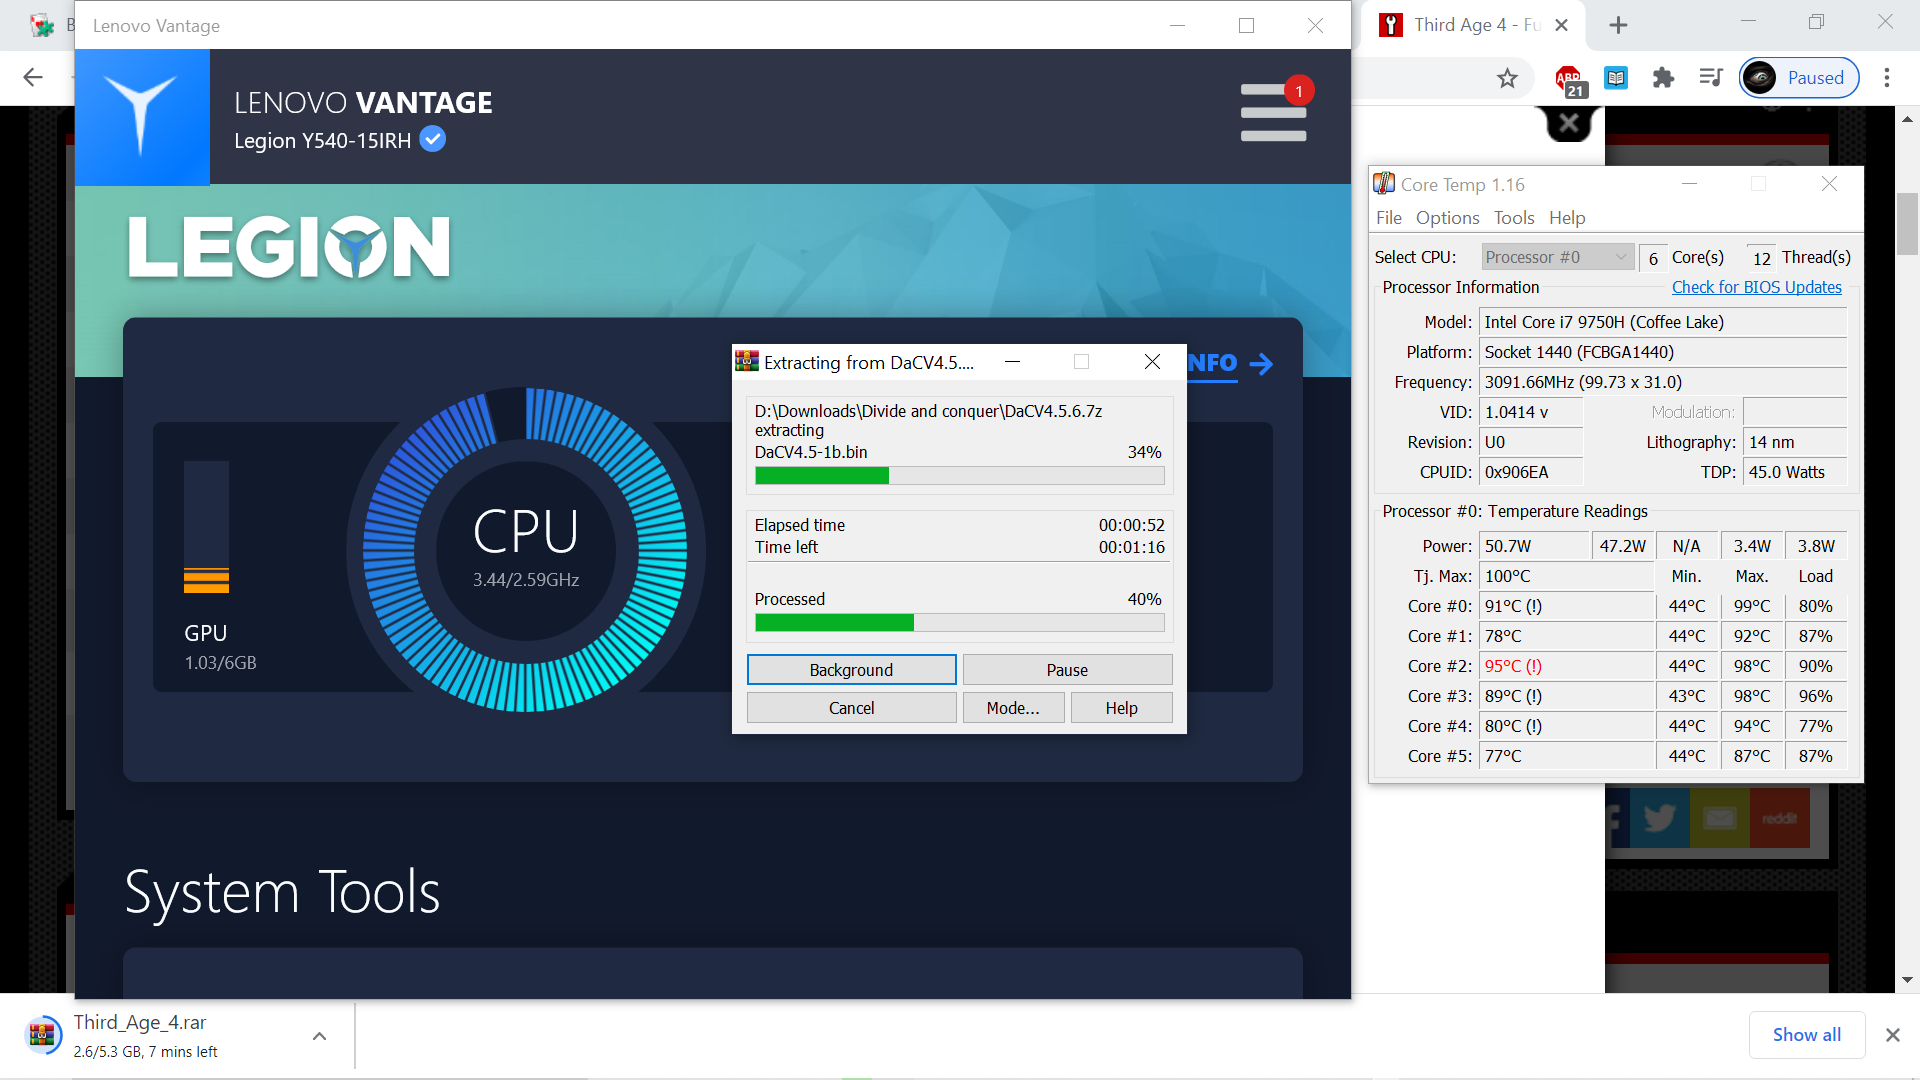Click the TDP 45.0 Watts value
This screenshot has height=1080, width=1920.
tap(1796, 472)
